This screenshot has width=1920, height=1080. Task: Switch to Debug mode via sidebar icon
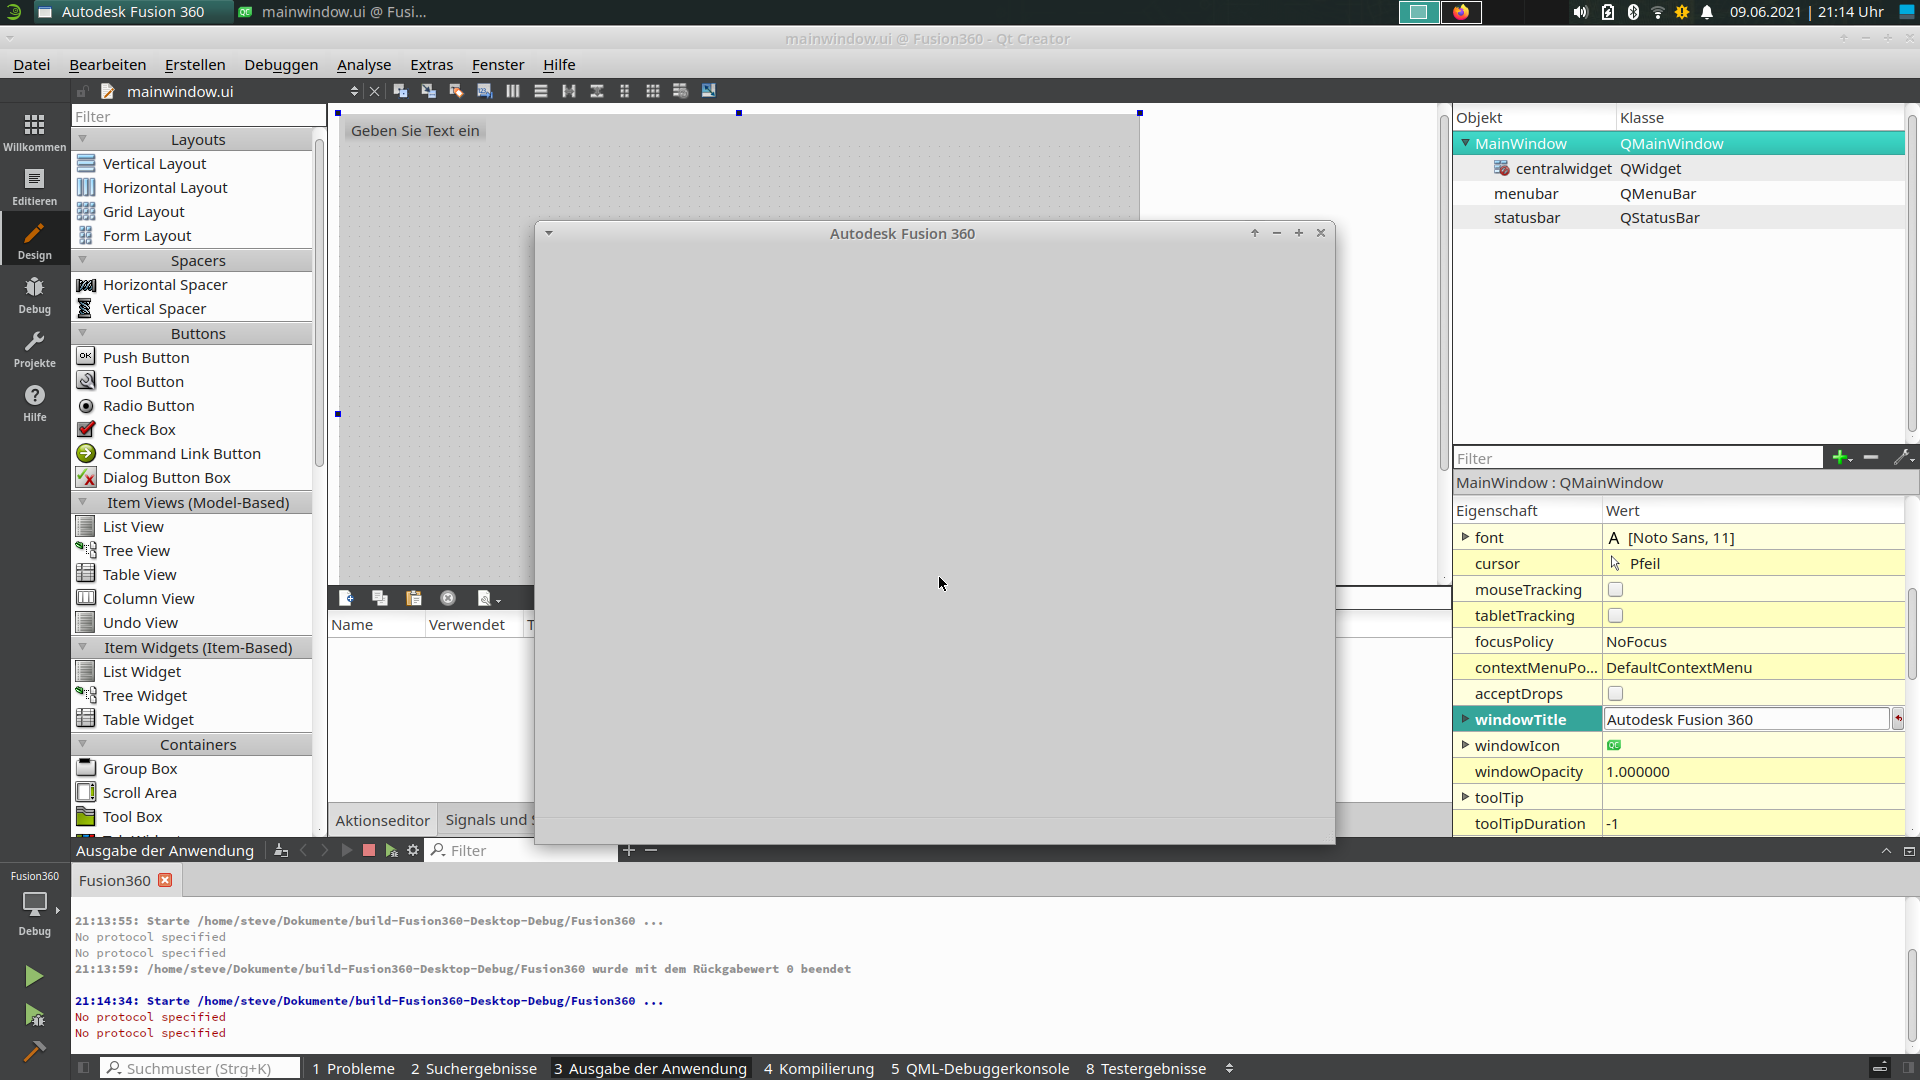tap(34, 293)
